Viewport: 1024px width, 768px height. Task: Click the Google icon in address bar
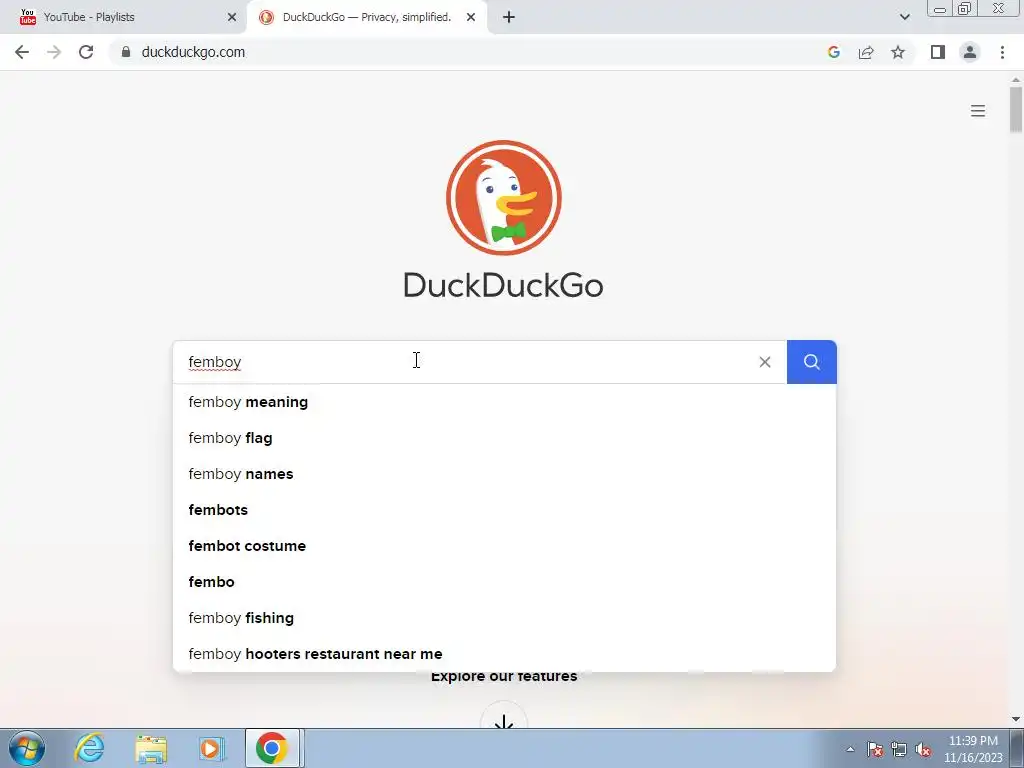[834, 52]
